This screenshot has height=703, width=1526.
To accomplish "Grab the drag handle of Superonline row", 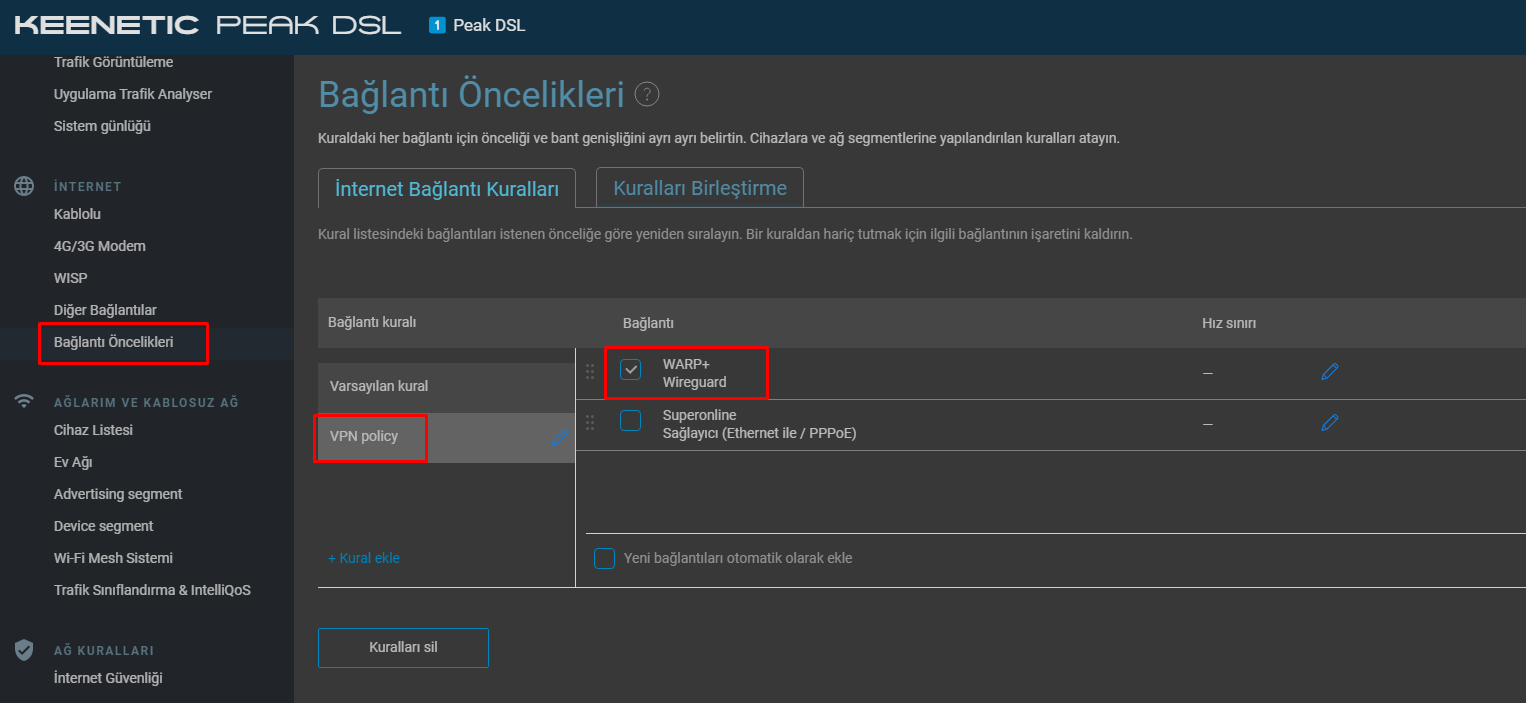I will coord(590,423).
